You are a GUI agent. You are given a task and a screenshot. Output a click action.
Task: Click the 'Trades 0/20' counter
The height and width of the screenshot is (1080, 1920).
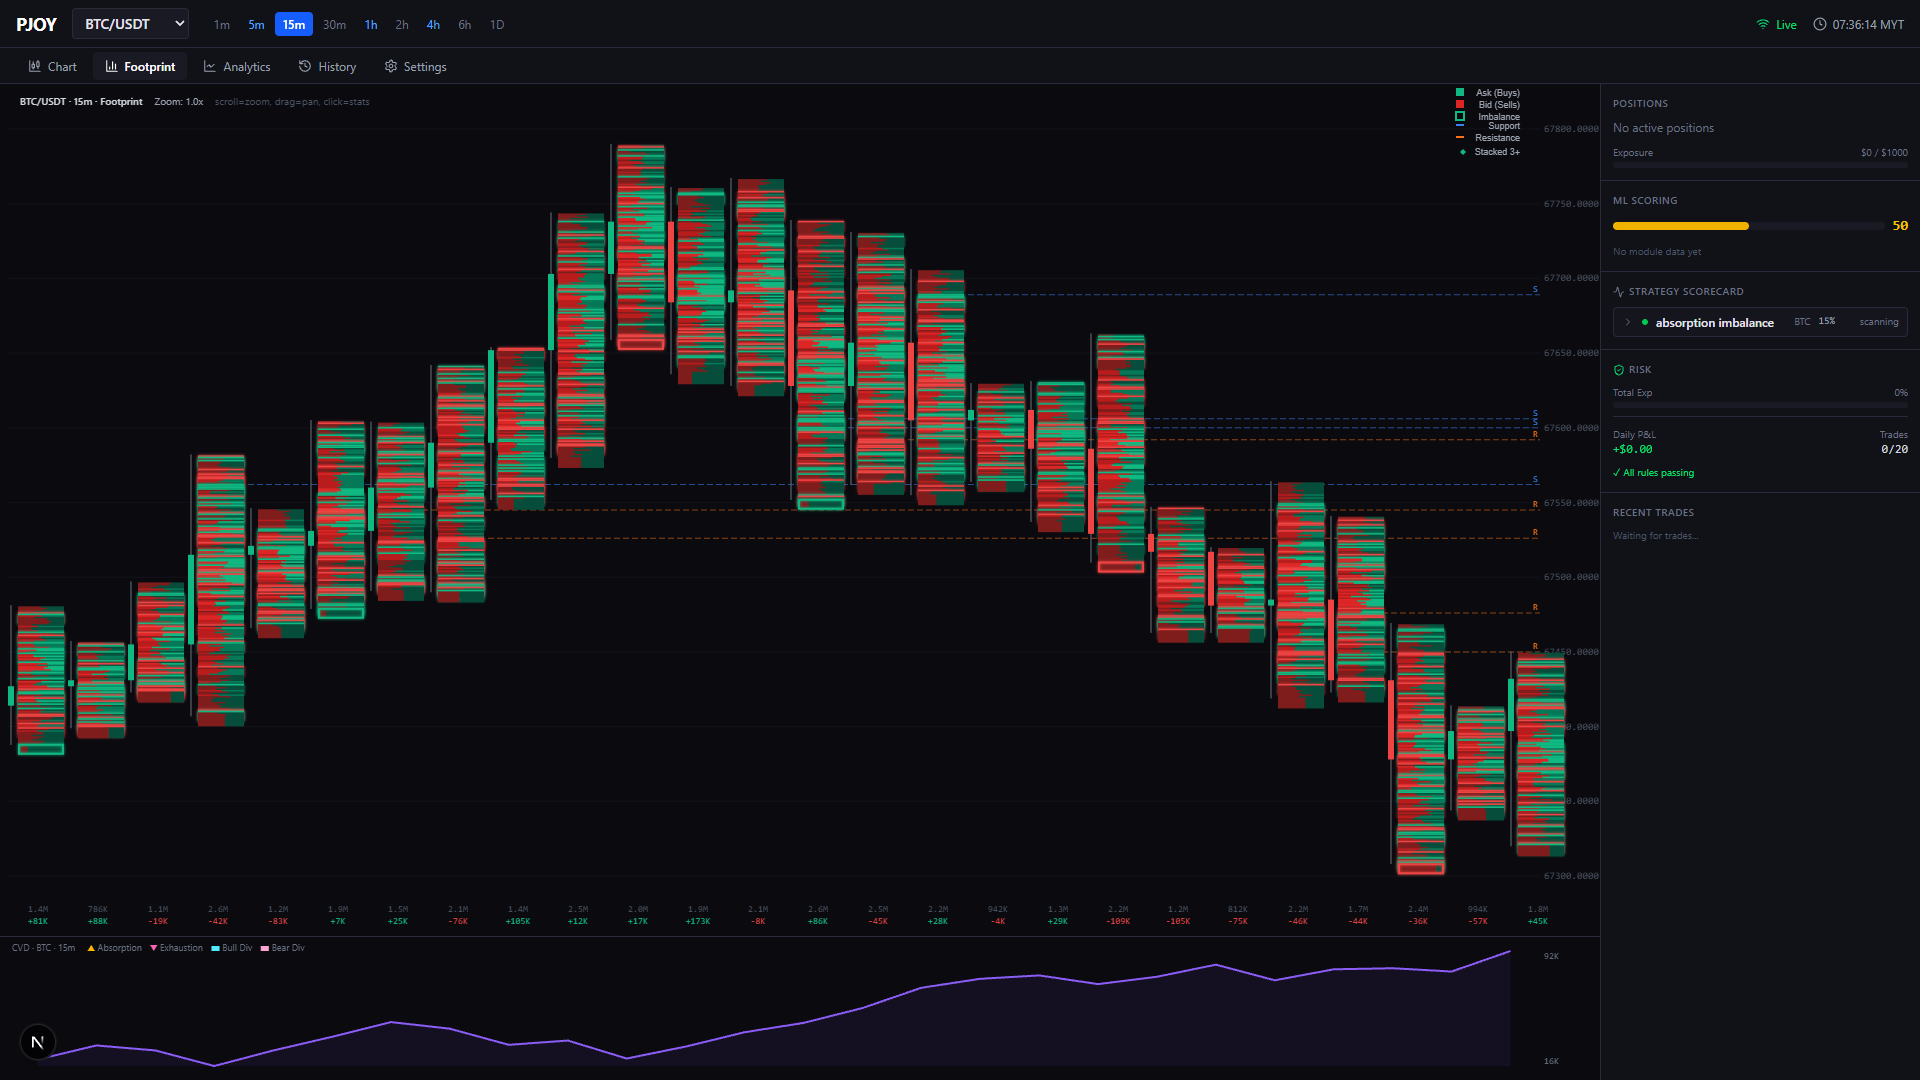1893,443
